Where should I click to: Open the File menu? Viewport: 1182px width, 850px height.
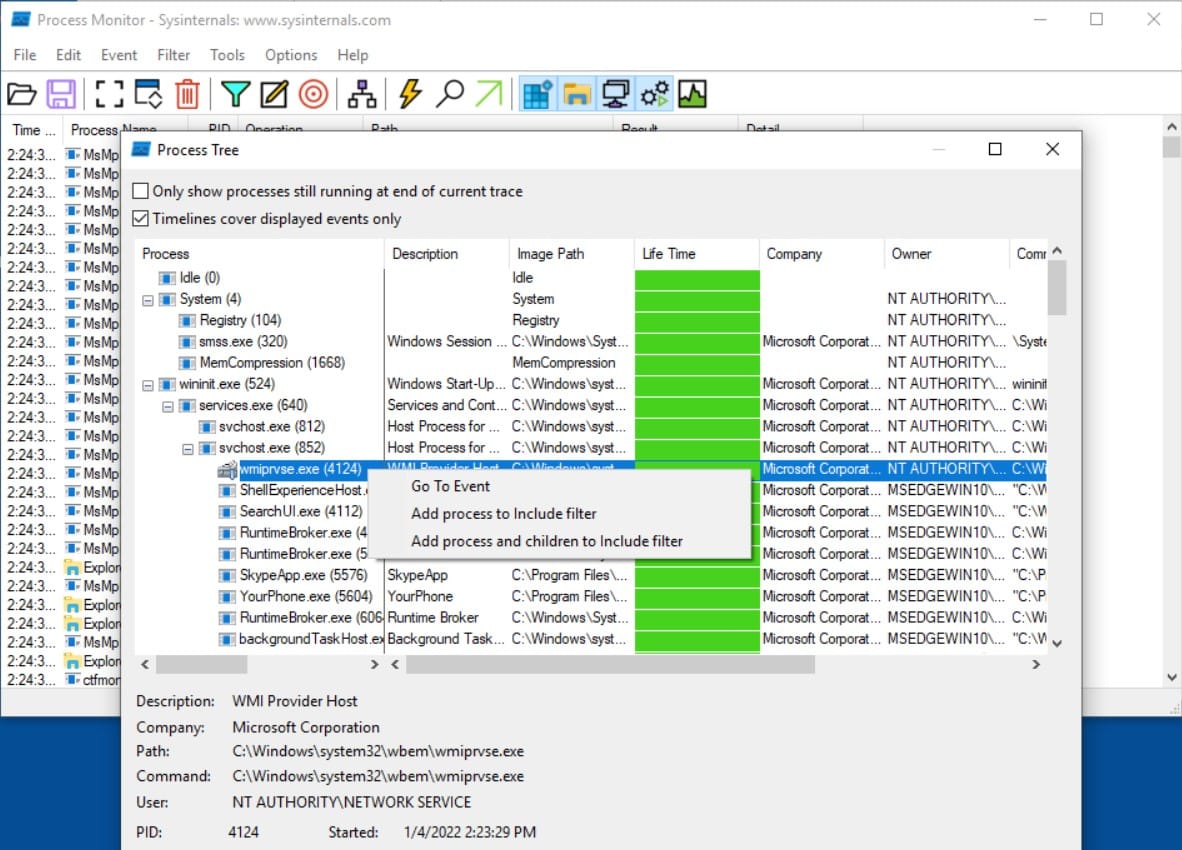tap(25, 55)
